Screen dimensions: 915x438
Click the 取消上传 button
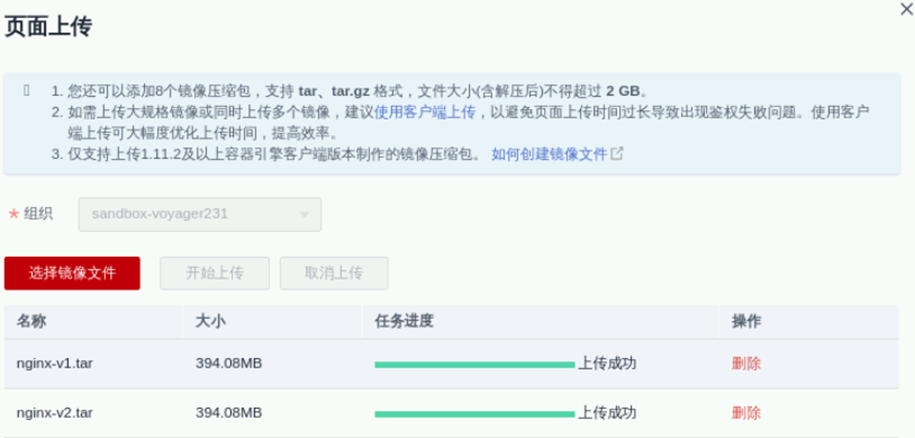334,272
